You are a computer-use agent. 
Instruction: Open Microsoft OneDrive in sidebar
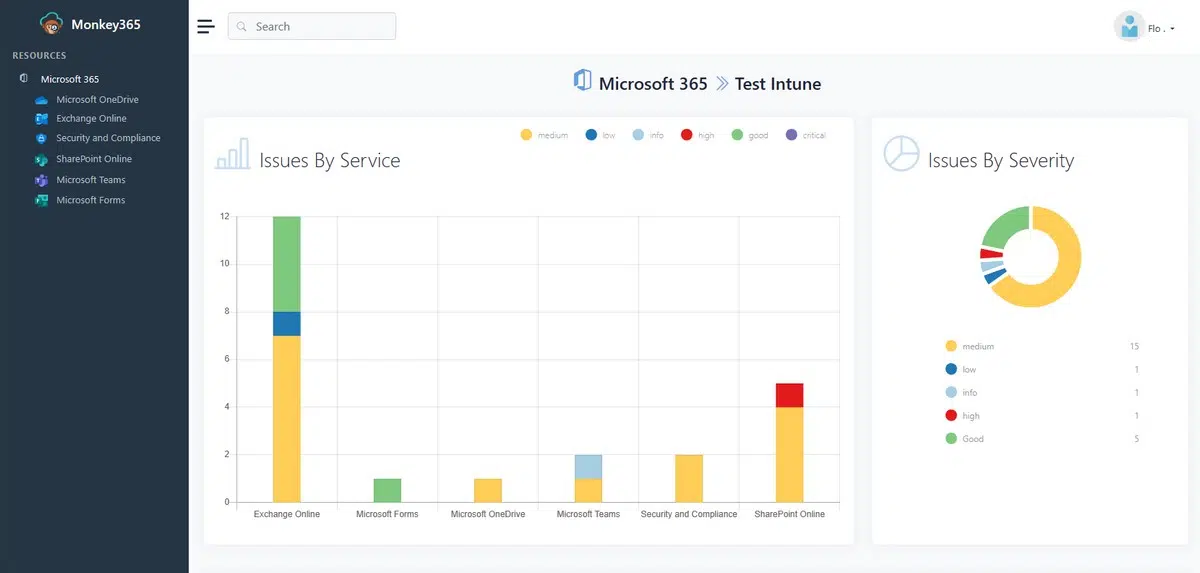point(97,100)
